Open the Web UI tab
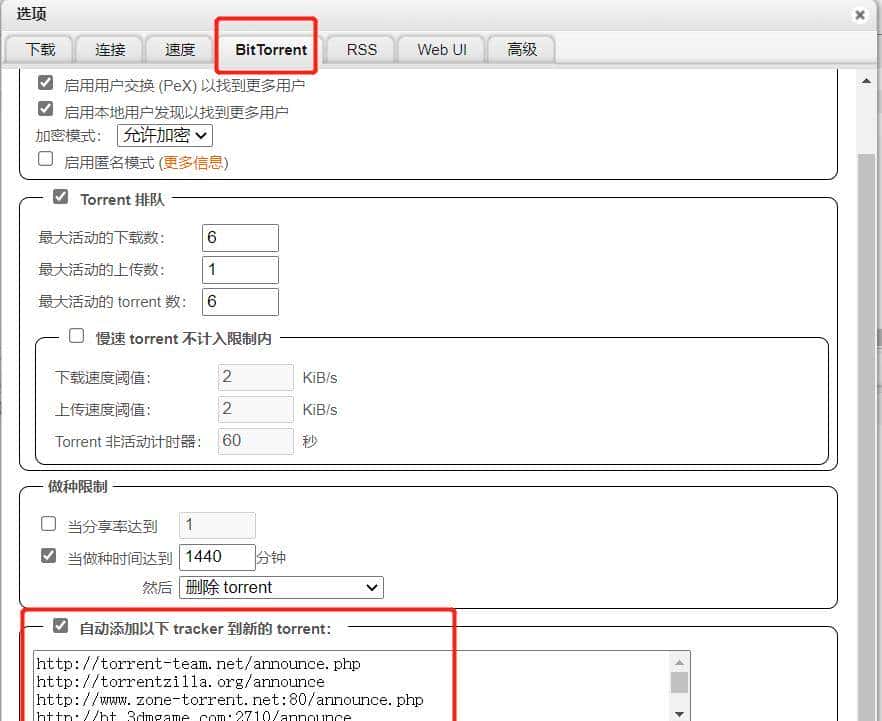 [441, 49]
